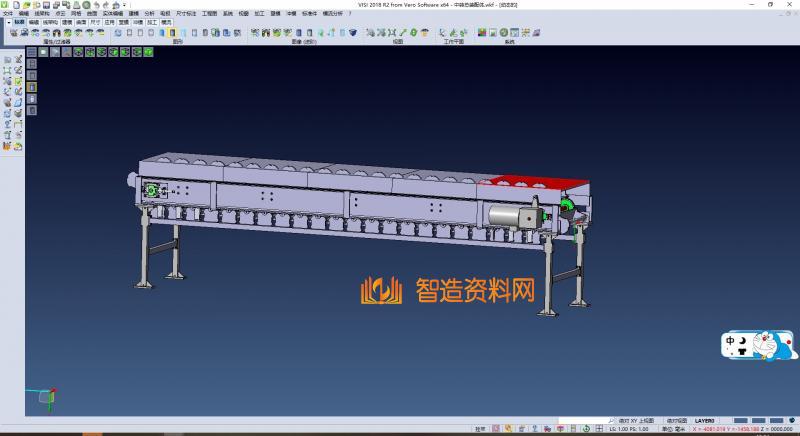Click the green round clock icon in the 系统 group

point(504,33)
